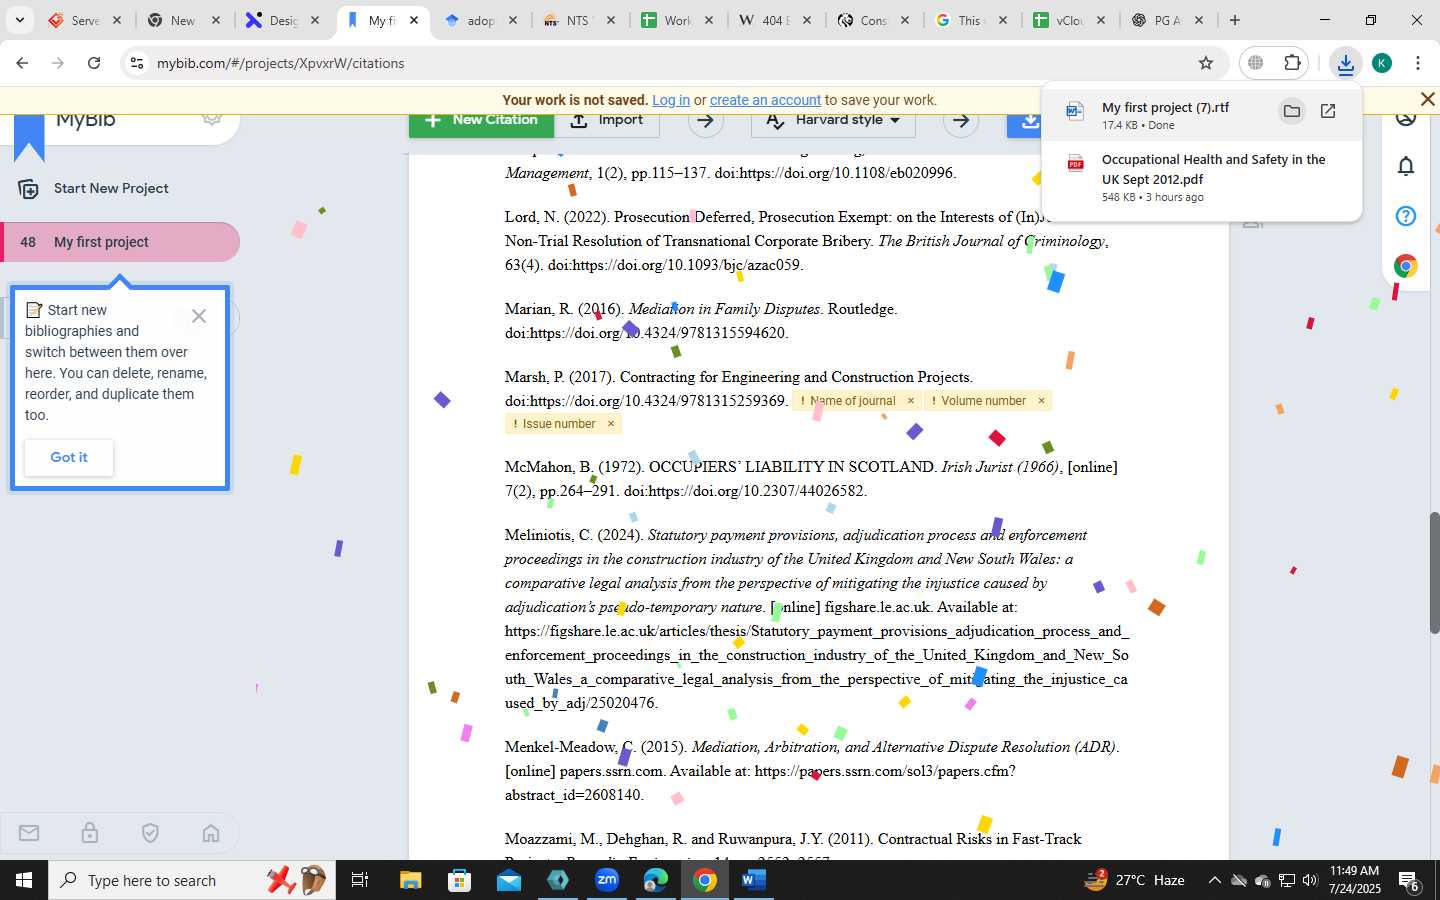Bookmark this page with the star icon
This screenshot has height=900, width=1440.
pyautogui.click(x=1206, y=63)
